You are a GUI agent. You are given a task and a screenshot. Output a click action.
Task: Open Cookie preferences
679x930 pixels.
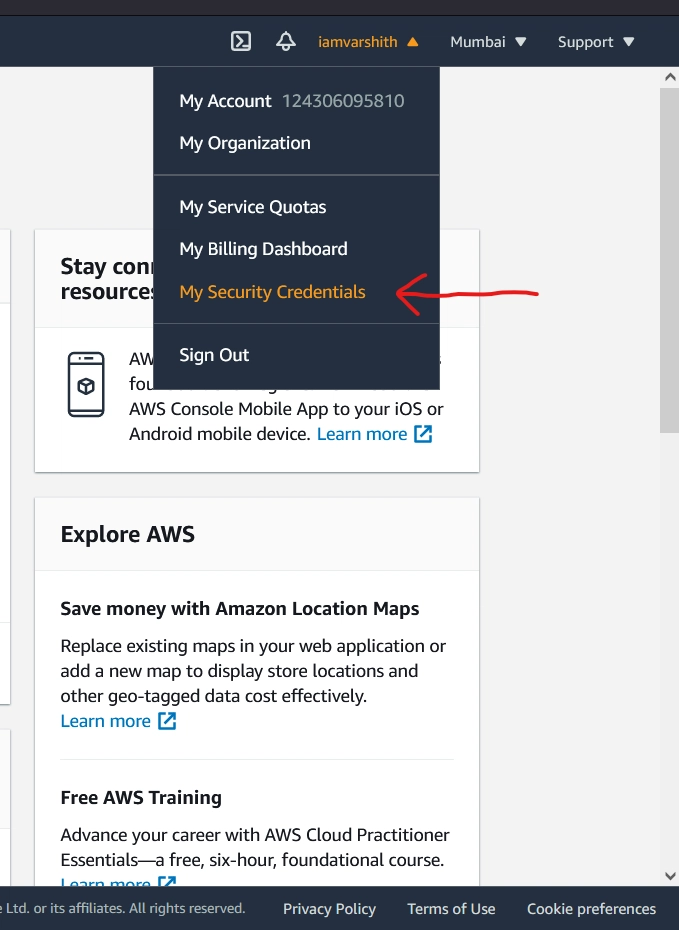[x=591, y=909]
